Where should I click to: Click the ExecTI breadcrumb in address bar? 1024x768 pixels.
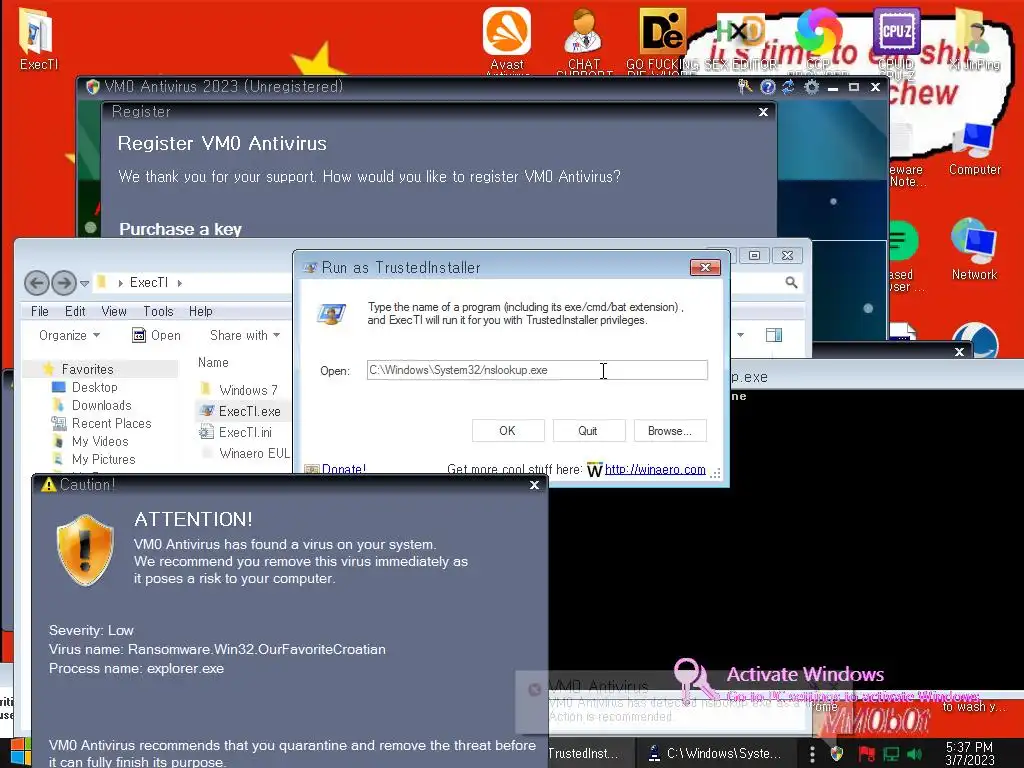[x=149, y=283]
